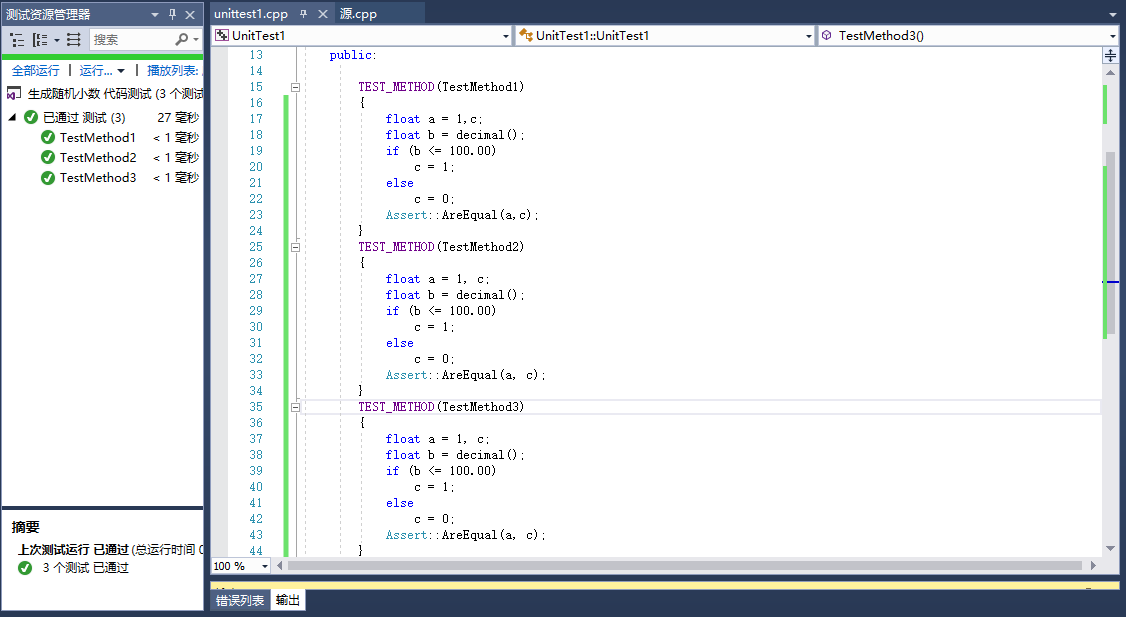Open the 输出 tab
Screen dimensions: 1126x617
tap(288, 600)
